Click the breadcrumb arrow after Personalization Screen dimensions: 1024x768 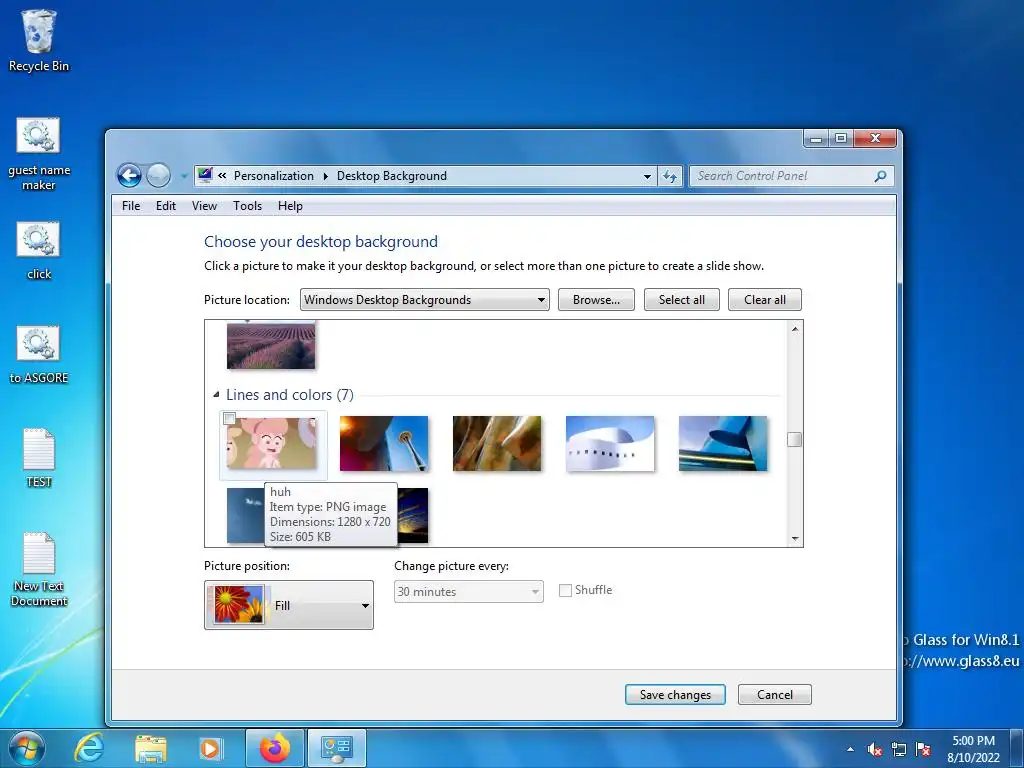(325, 176)
